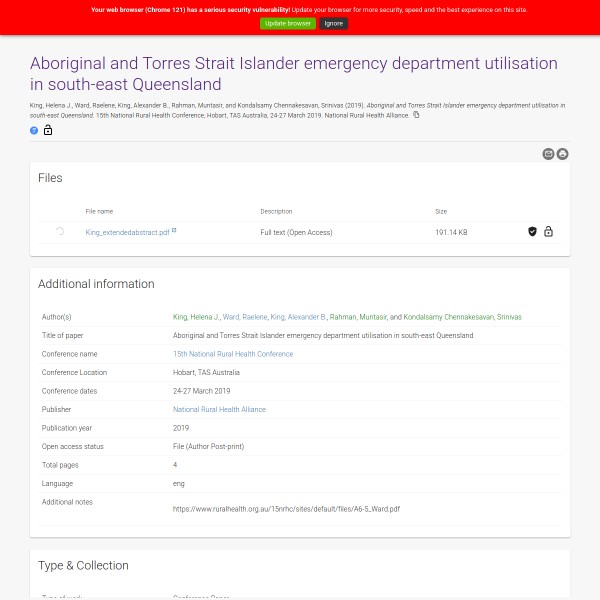Viewport: 600px width, 600px height.
Task: Click the shield icon in file row
Action: pyautogui.click(x=533, y=232)
